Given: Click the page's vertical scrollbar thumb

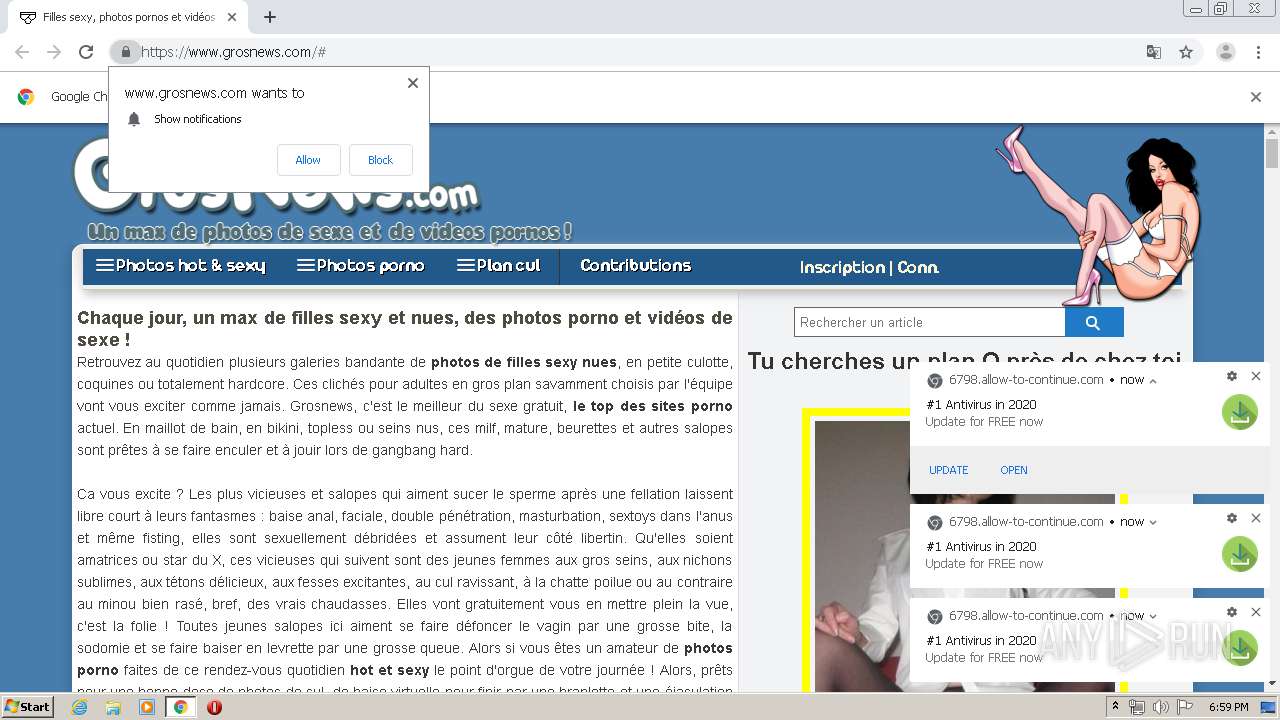Looking at the screenshot, I should point(1272,154).
